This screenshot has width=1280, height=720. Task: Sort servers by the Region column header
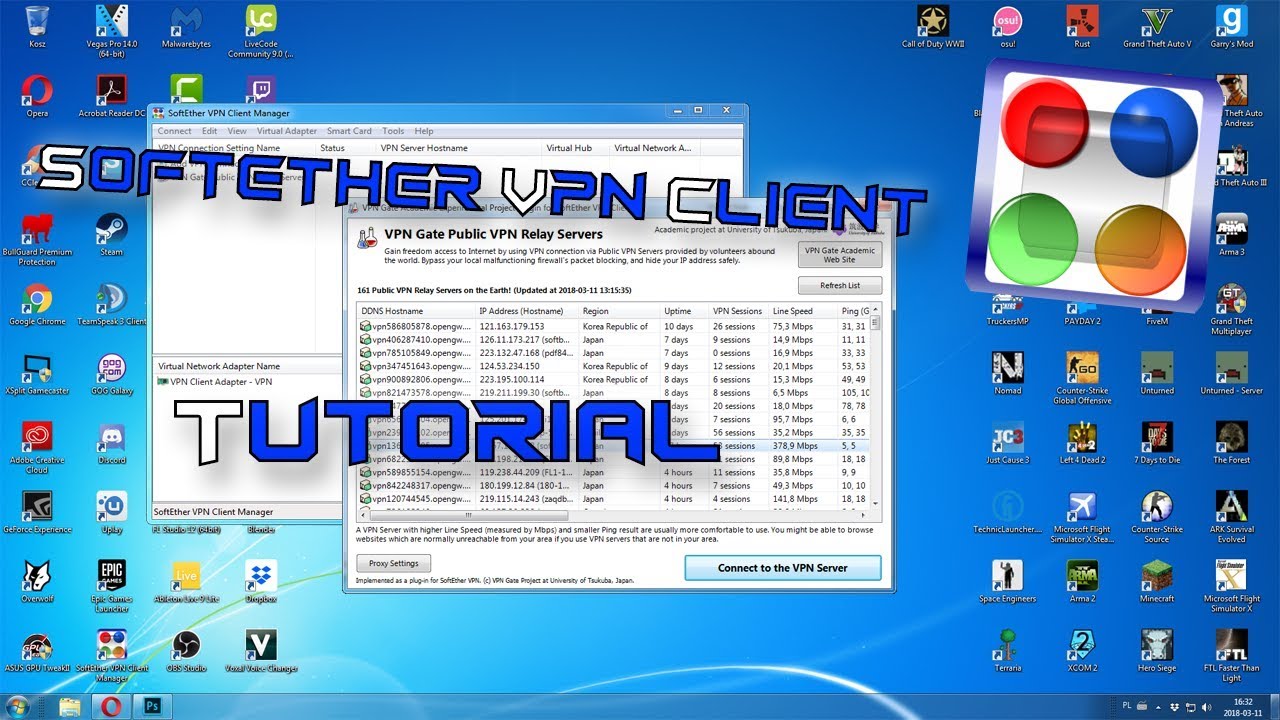coord(619,311)
